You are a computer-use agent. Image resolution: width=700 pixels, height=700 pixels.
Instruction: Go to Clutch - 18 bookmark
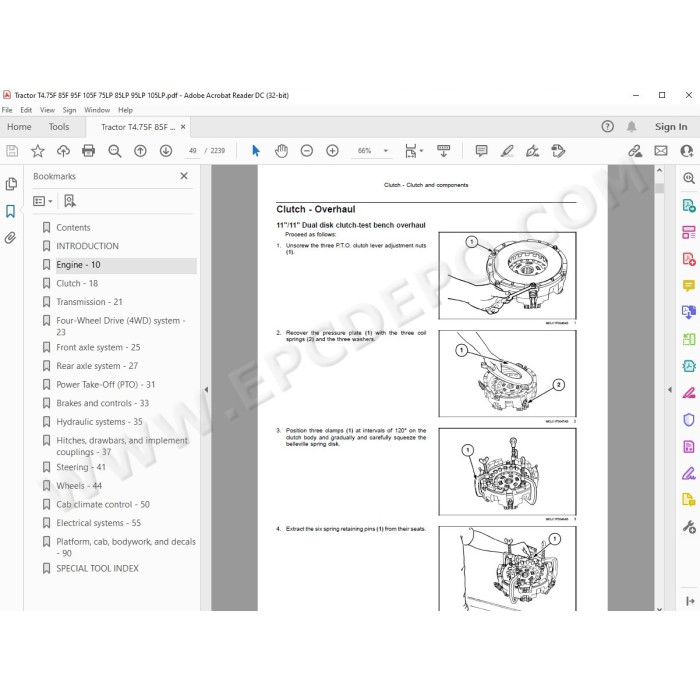point(77,283)
